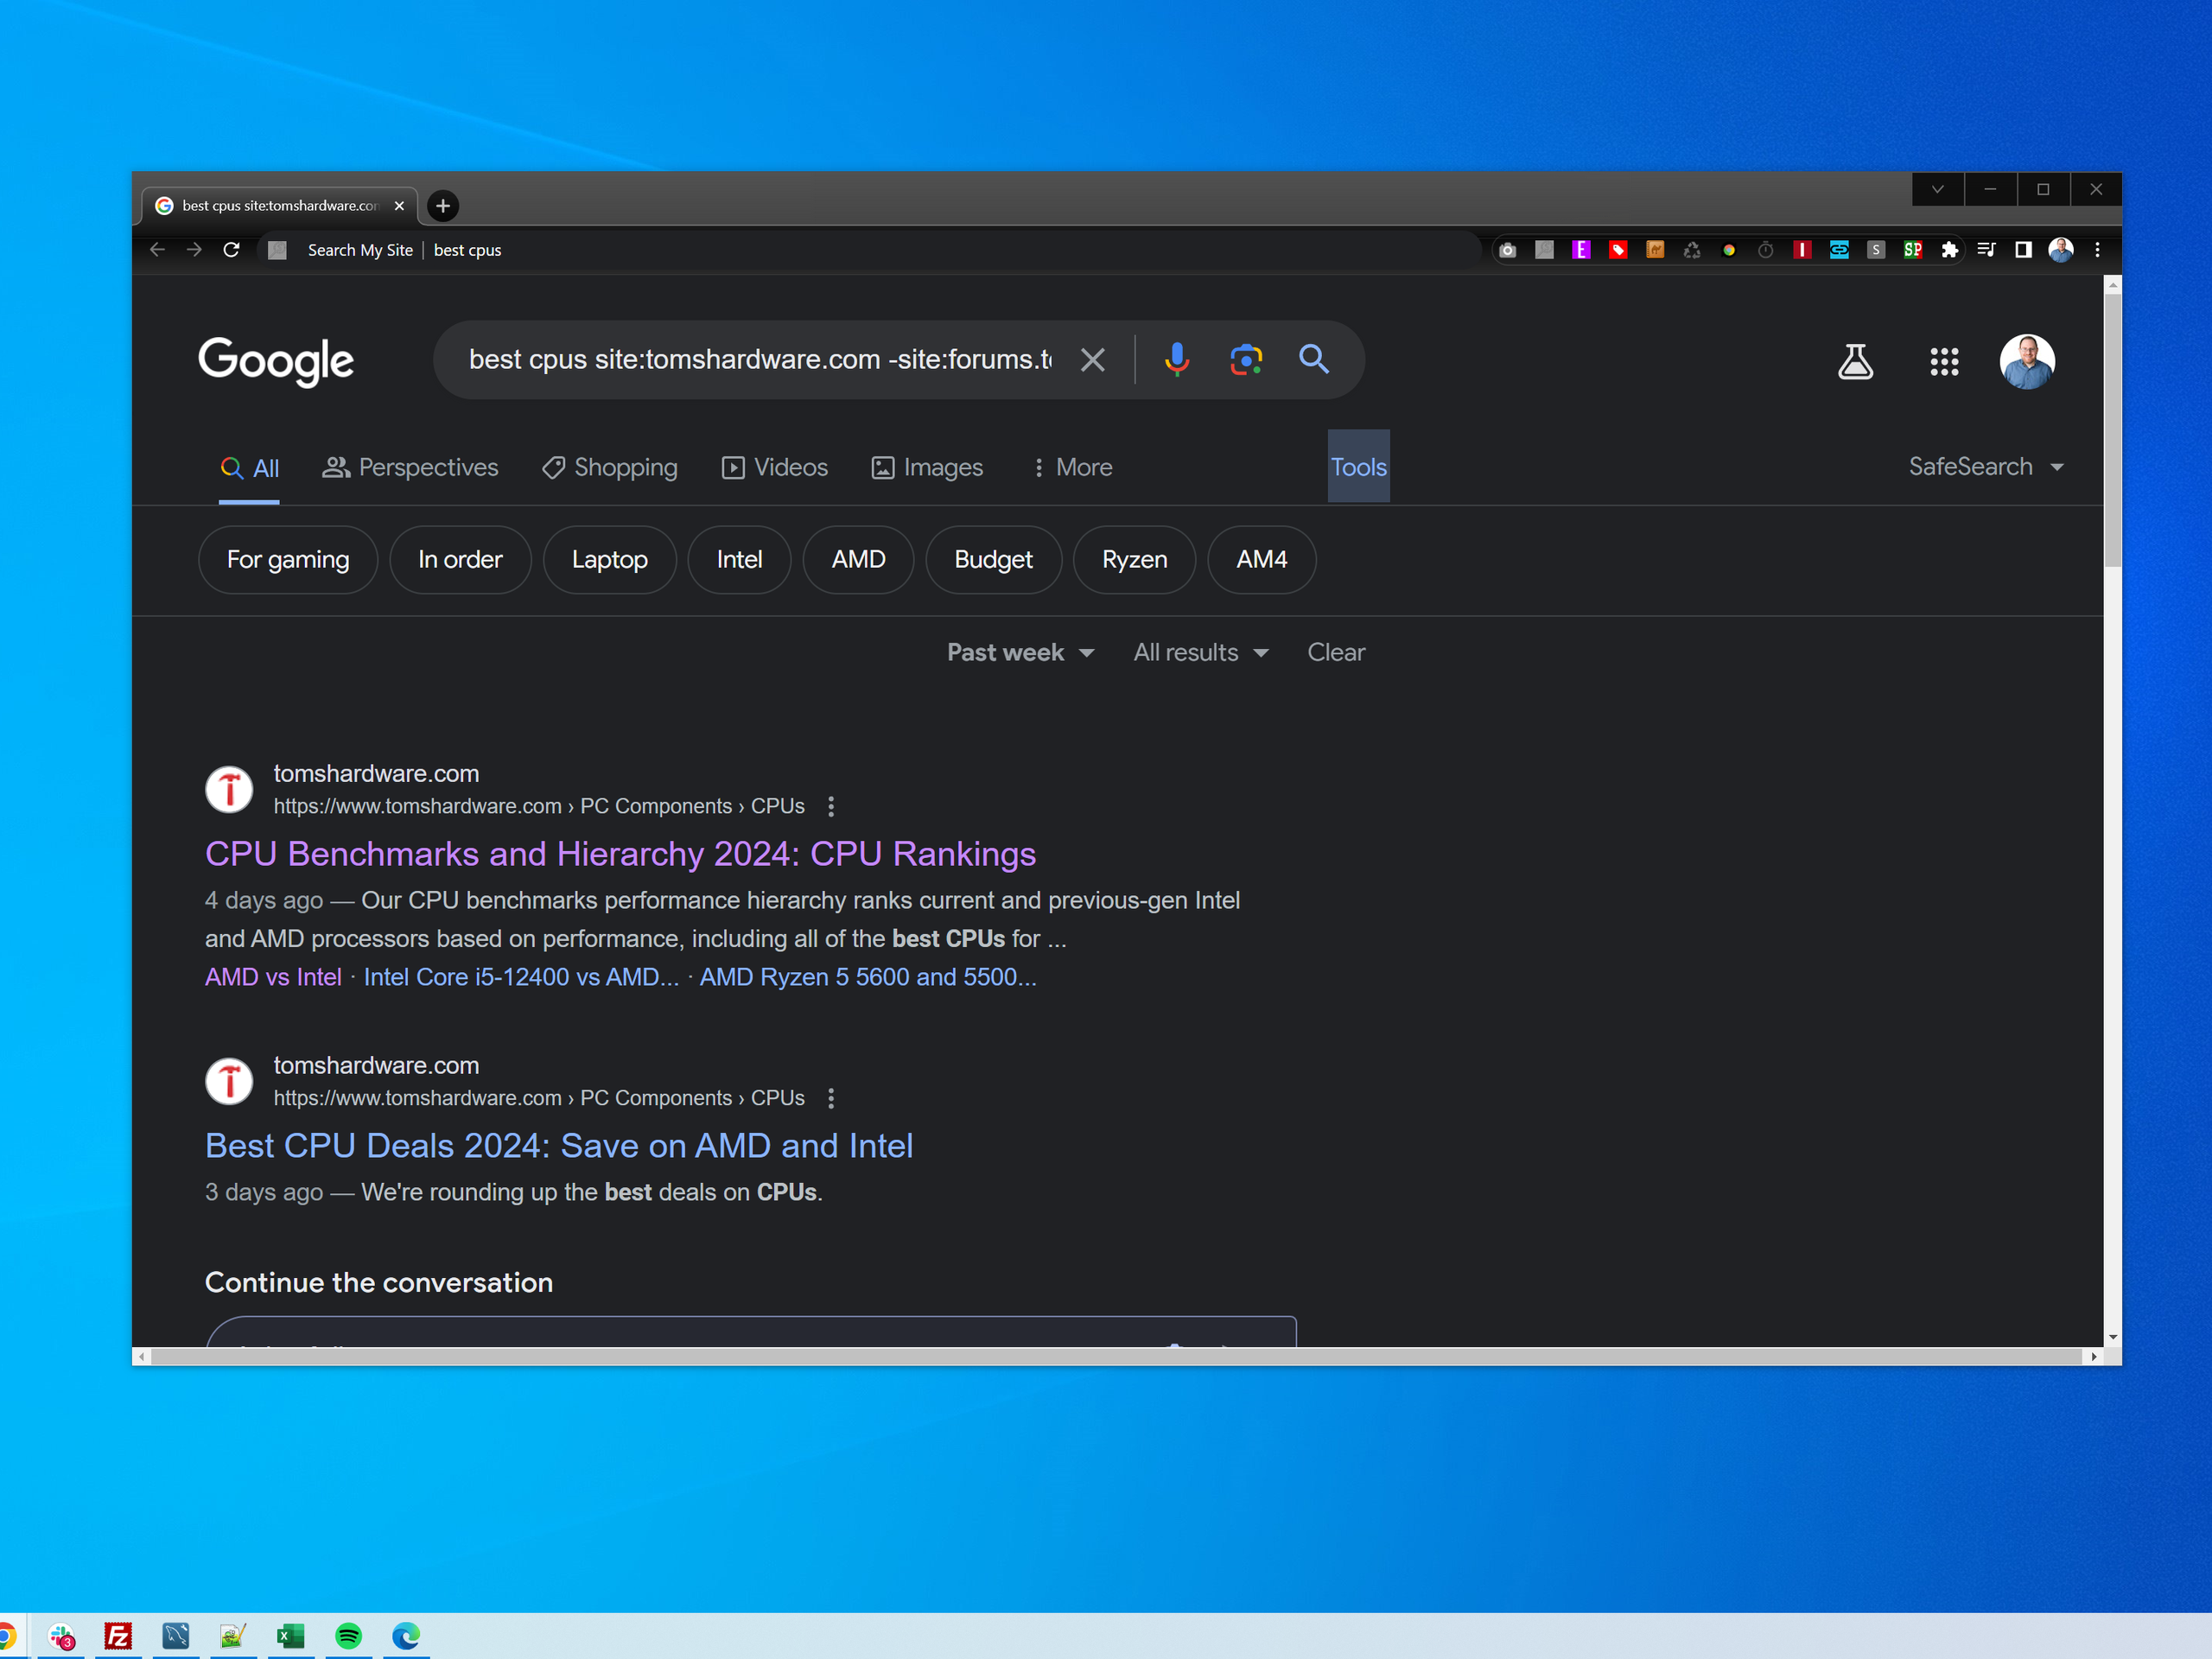This screenshot has height=1659, width=2212.
Task: Open Spotify from the taskbar
Action: click(348, 1636)
